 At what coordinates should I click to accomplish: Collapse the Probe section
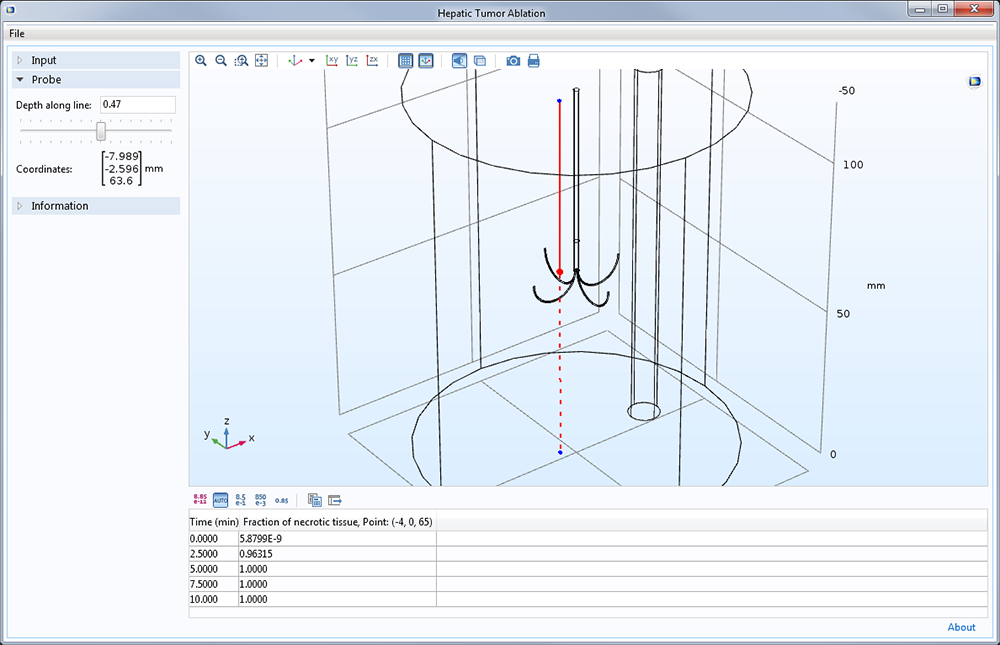(x=46, y=79)
